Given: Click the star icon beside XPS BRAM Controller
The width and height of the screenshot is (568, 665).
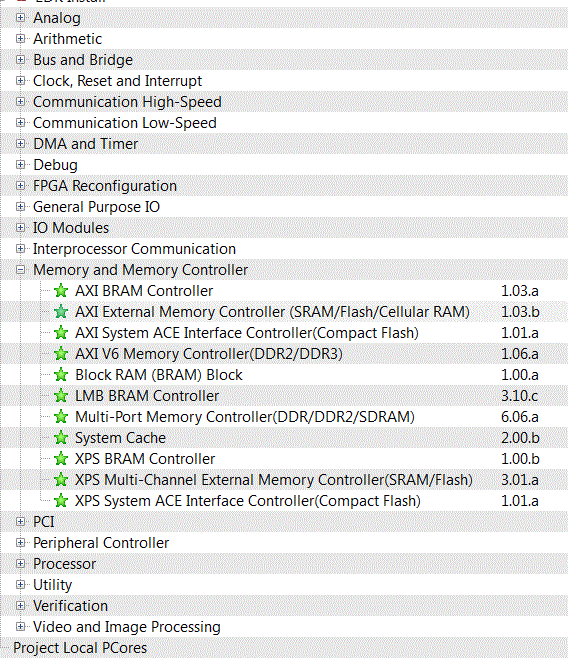Looking at the screenshot, I should click(x=61, y=459).
